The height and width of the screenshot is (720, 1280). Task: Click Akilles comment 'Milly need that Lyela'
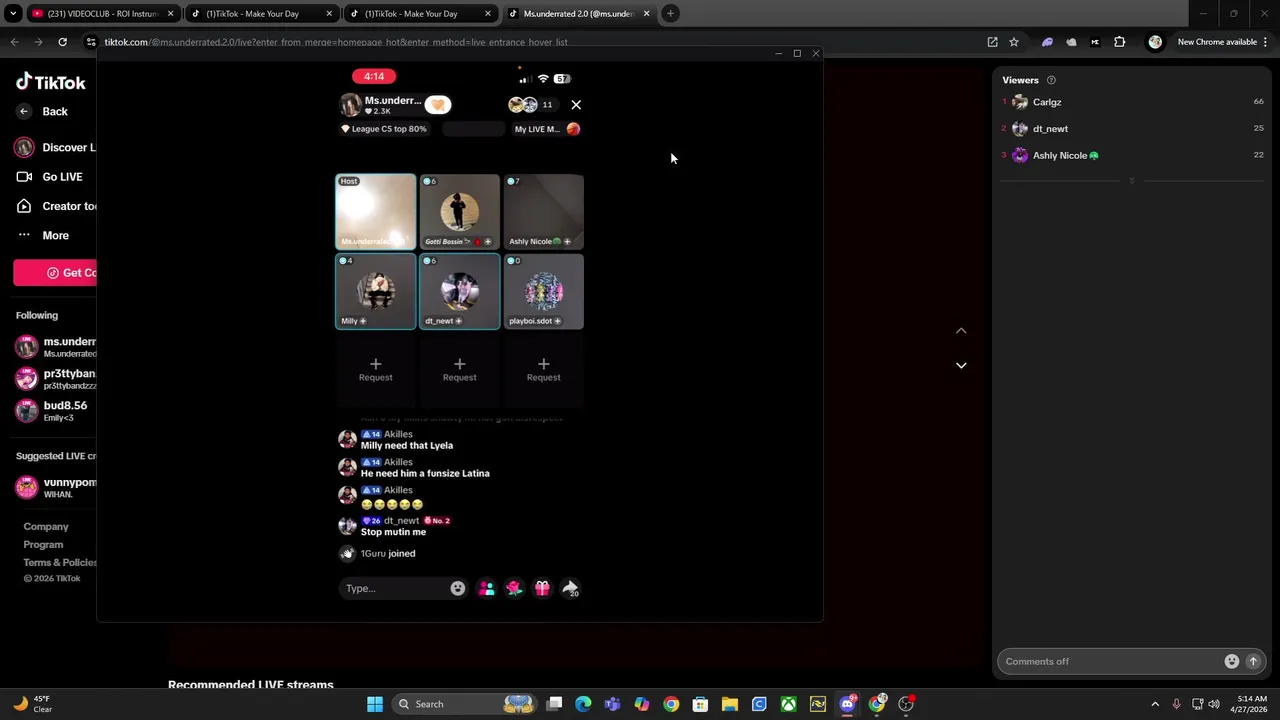point(407,446)
